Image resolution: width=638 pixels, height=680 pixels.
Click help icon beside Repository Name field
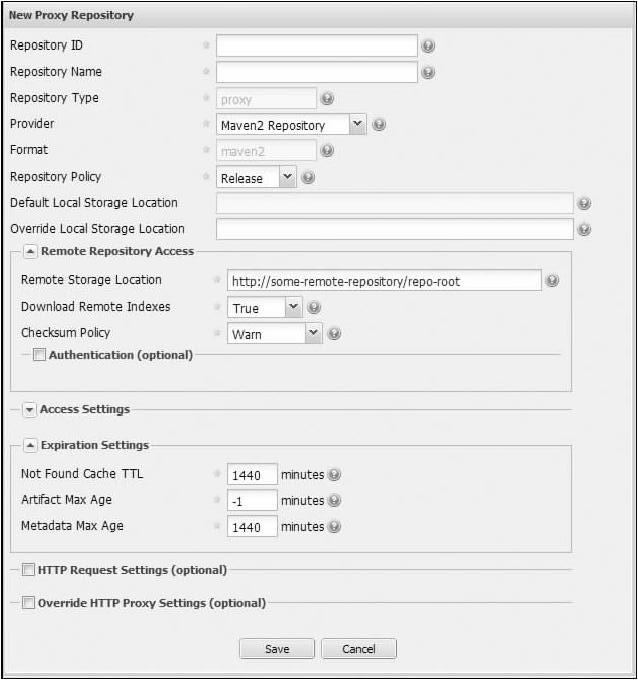coord(428,72)
